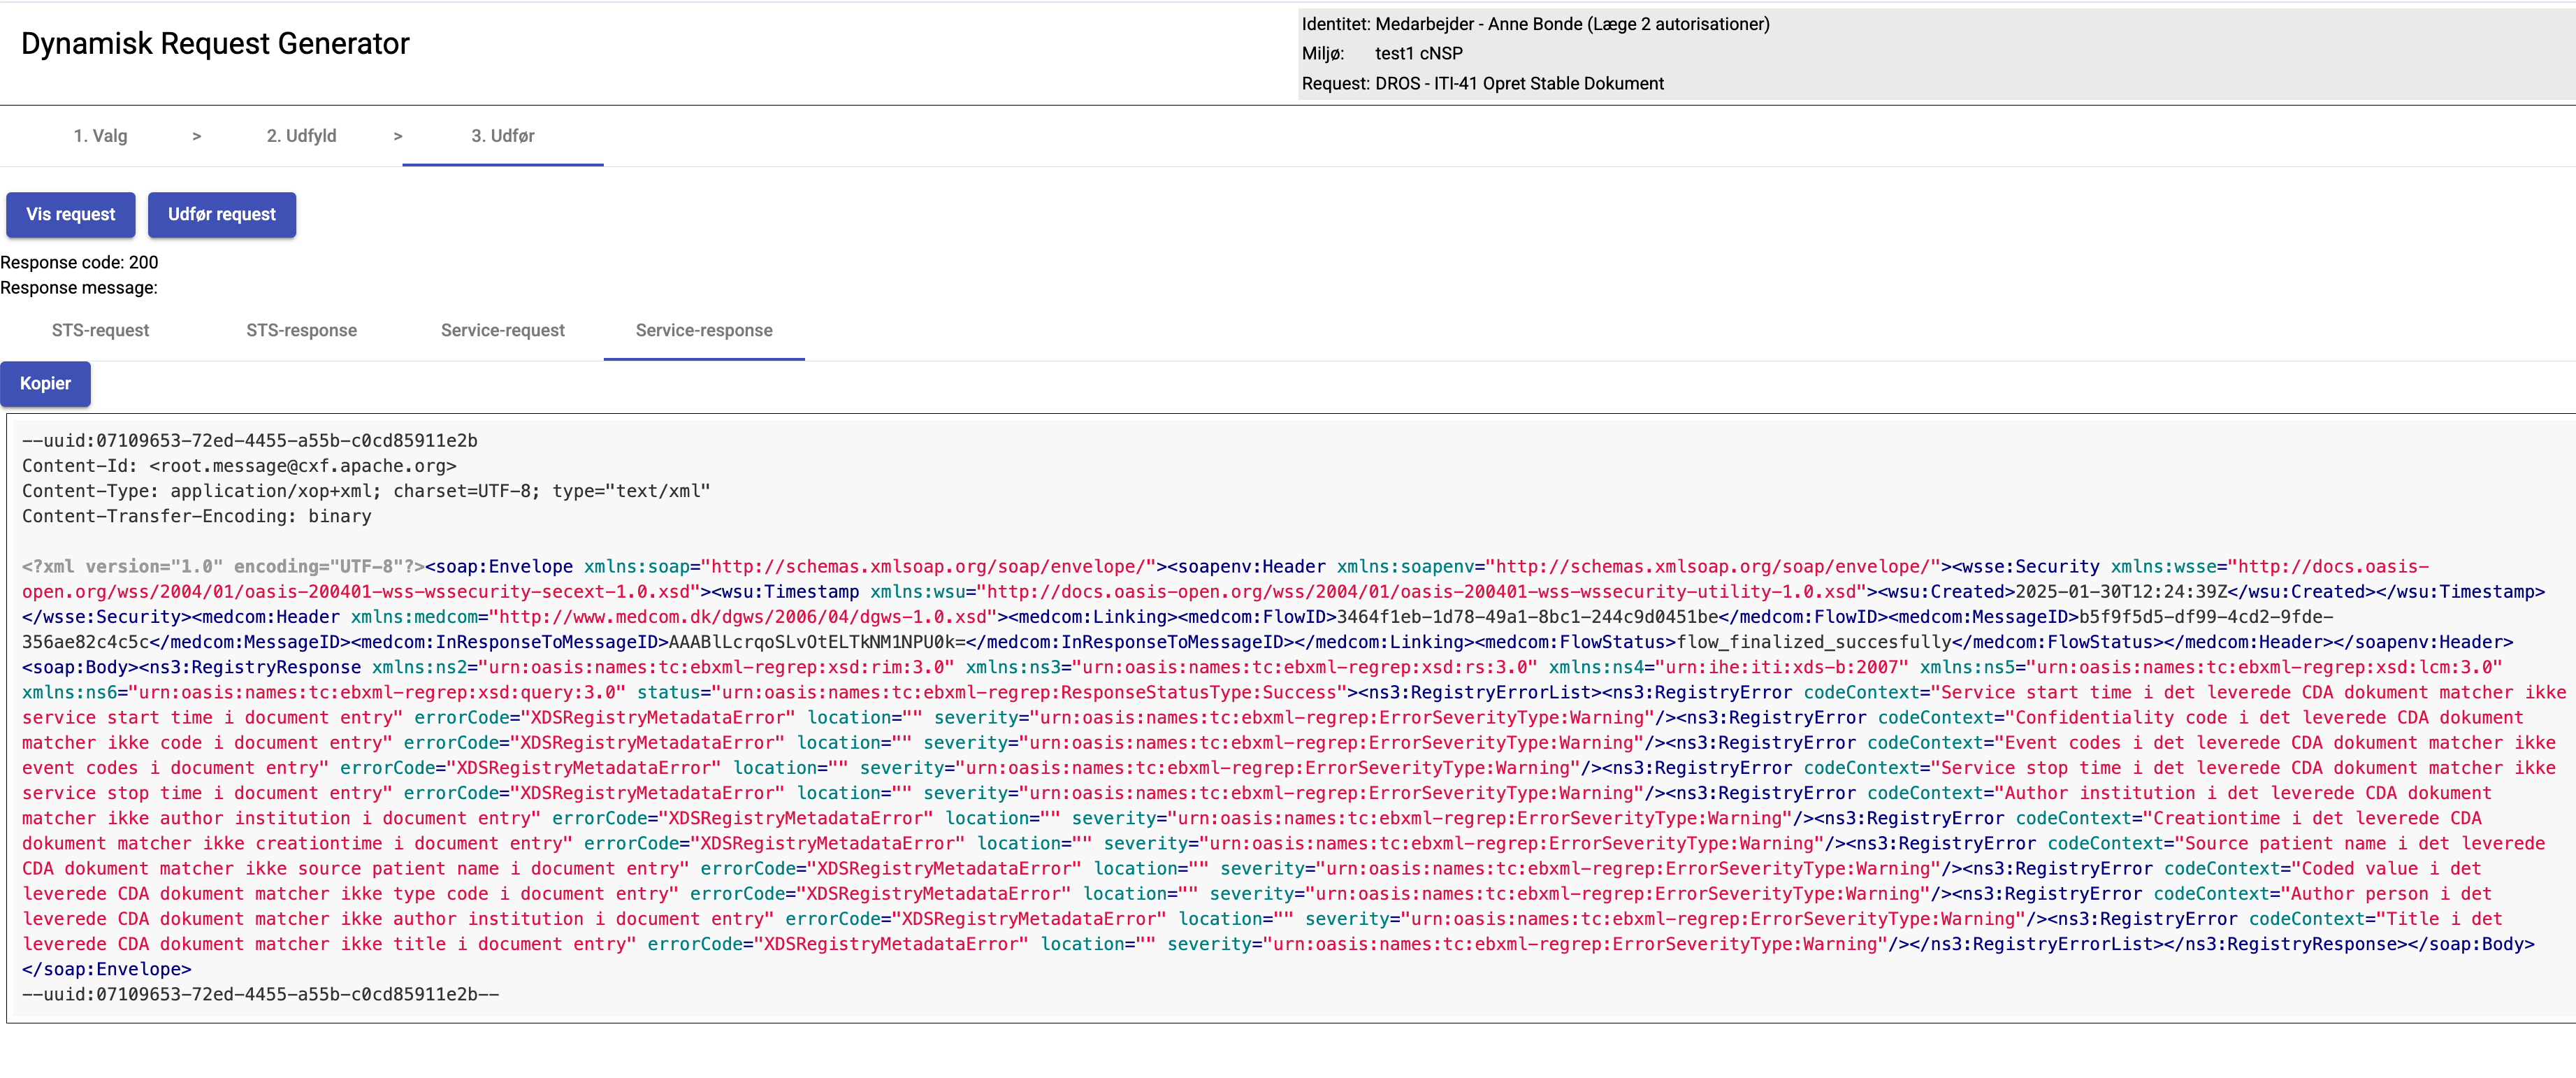
Task: Open step 2. Udfyld
Action: tap(301, 136)
